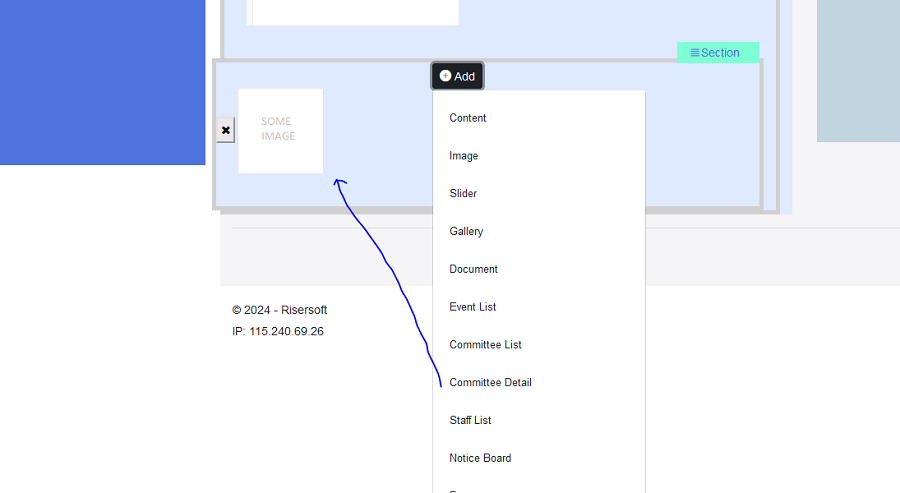Screen dimensions: 900x493
Task: Click the IP: 115.240.69.26 text
Action: tap(278, 331)
